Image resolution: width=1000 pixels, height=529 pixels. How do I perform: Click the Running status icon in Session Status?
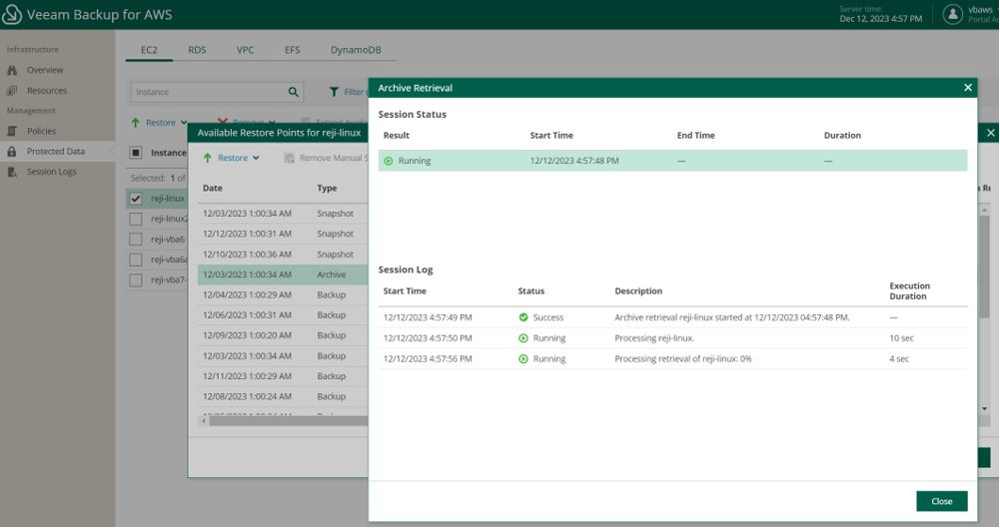(388, 161)
